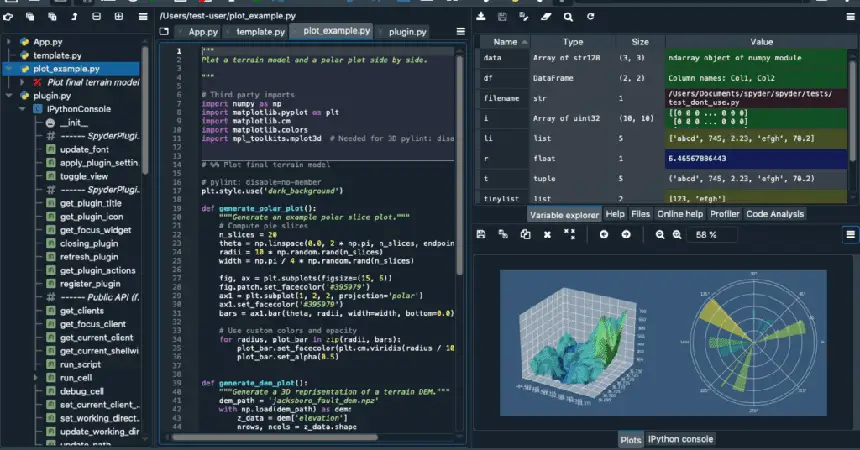Image resolution: width=860 pixels, height=450 pixels.
Task: Open the Help pane tab
Action: click(615, 214)
